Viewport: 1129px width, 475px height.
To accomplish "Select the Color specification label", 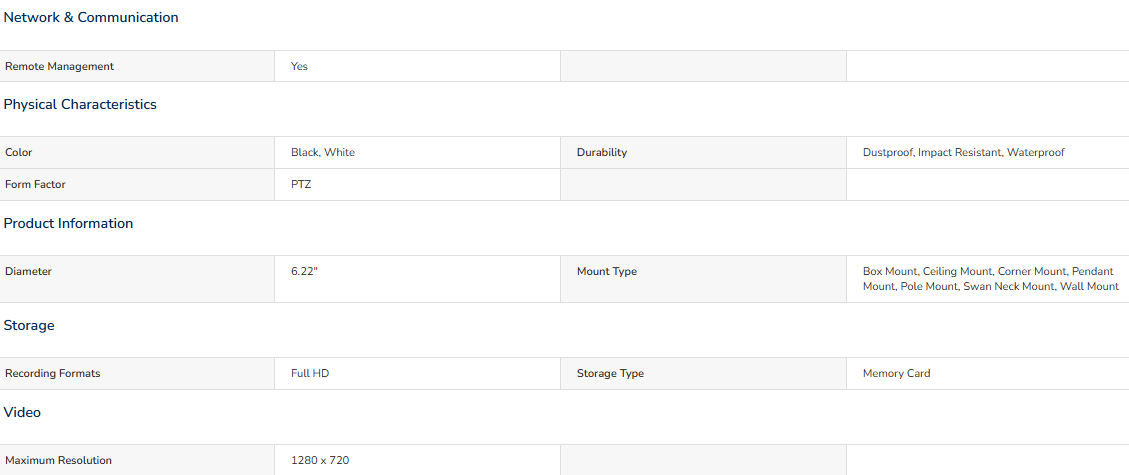I will pos(19,153).
